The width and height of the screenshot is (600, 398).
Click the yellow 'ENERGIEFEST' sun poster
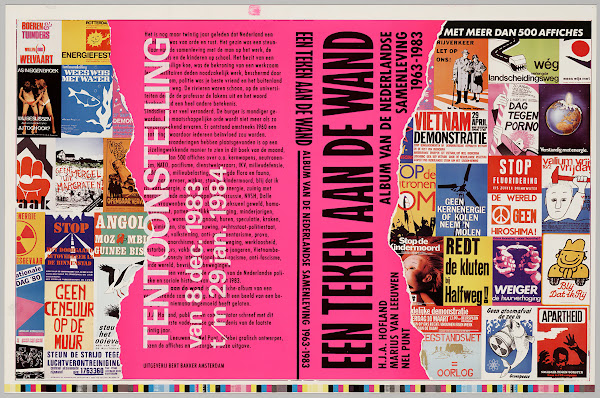pos(86,42)
